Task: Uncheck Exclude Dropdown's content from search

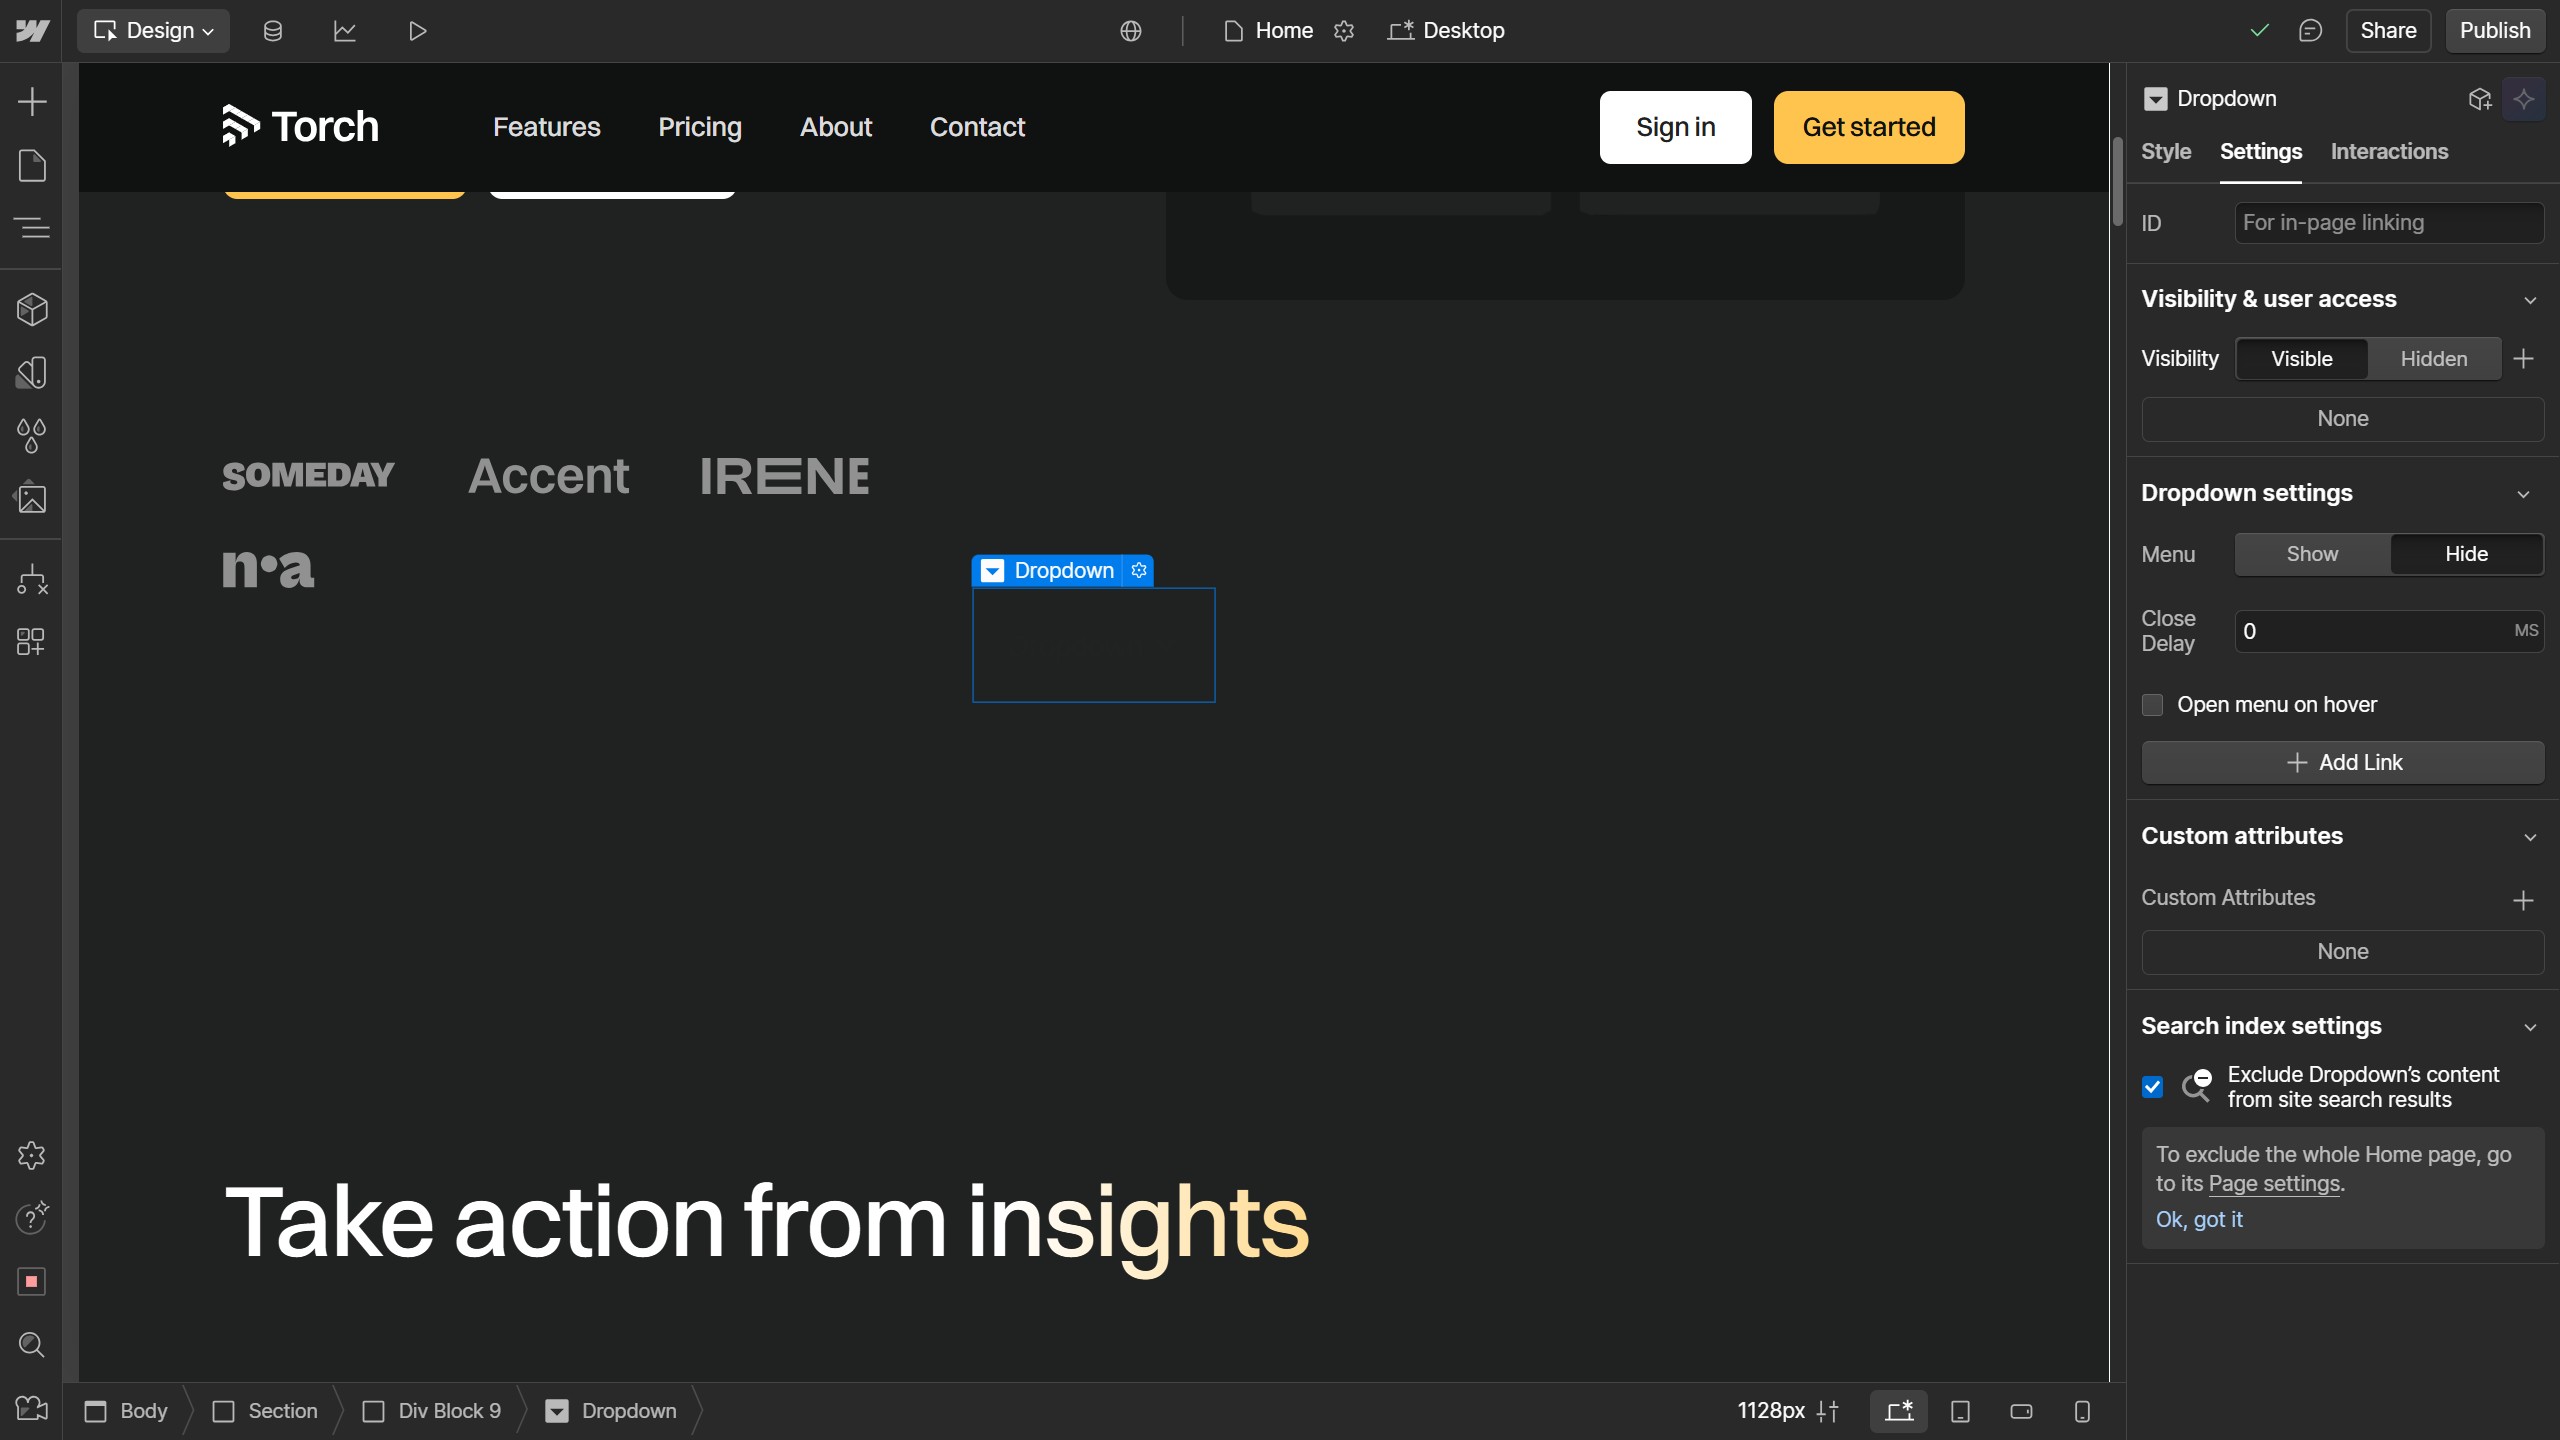Action: click(x=2152, y=1087)
